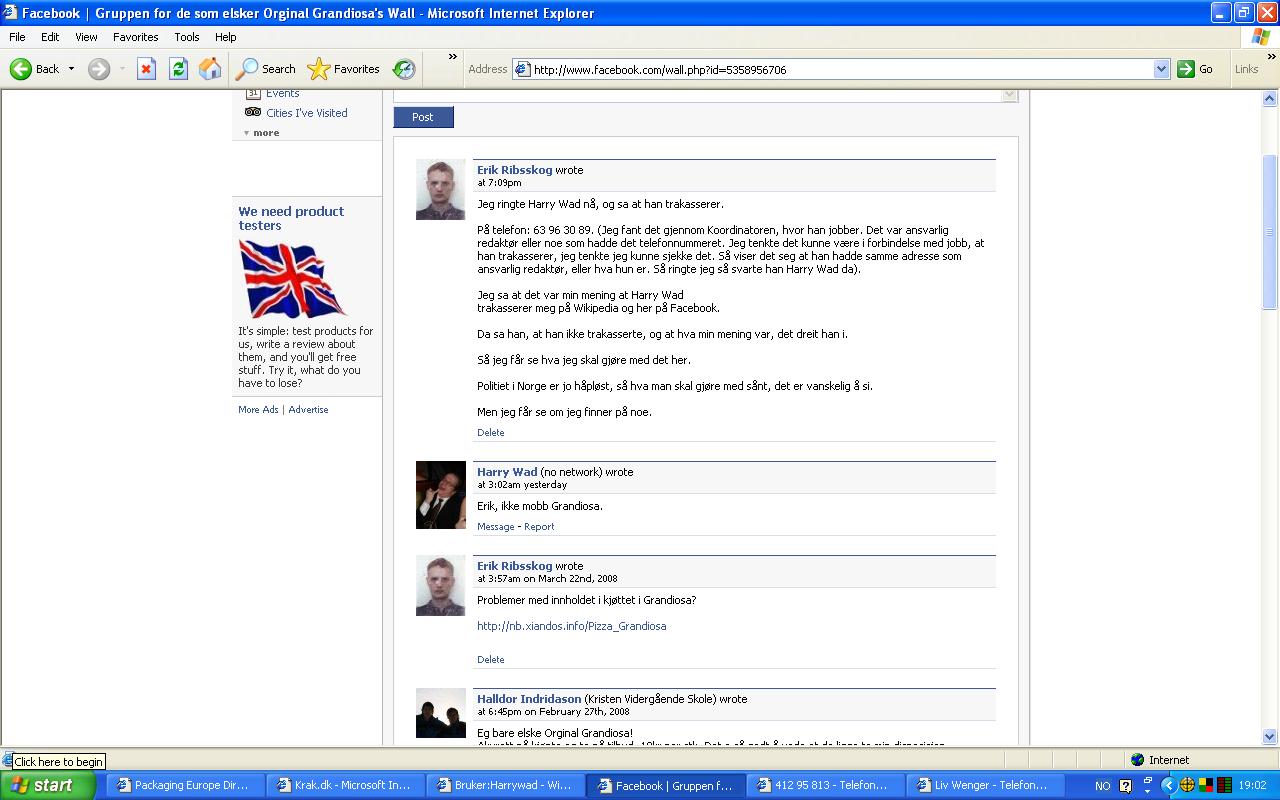This screenshot has height=800, width=1280.
Task: Click the Events calendar icon in sidebar
Action: point(253,93)
